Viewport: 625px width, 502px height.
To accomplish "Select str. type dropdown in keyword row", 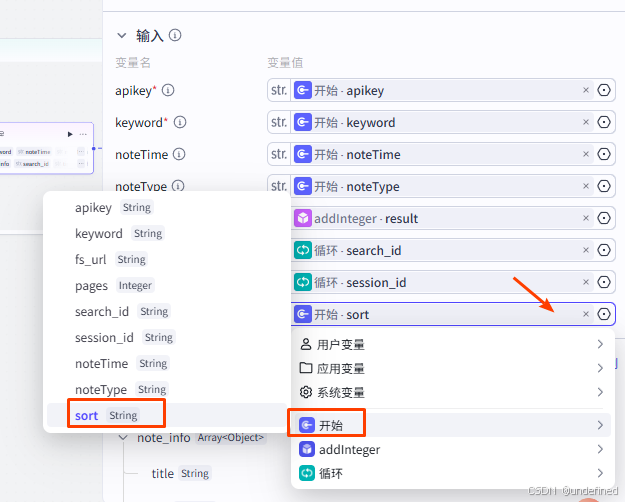I will pyautogui.click(x=279, y=122).
